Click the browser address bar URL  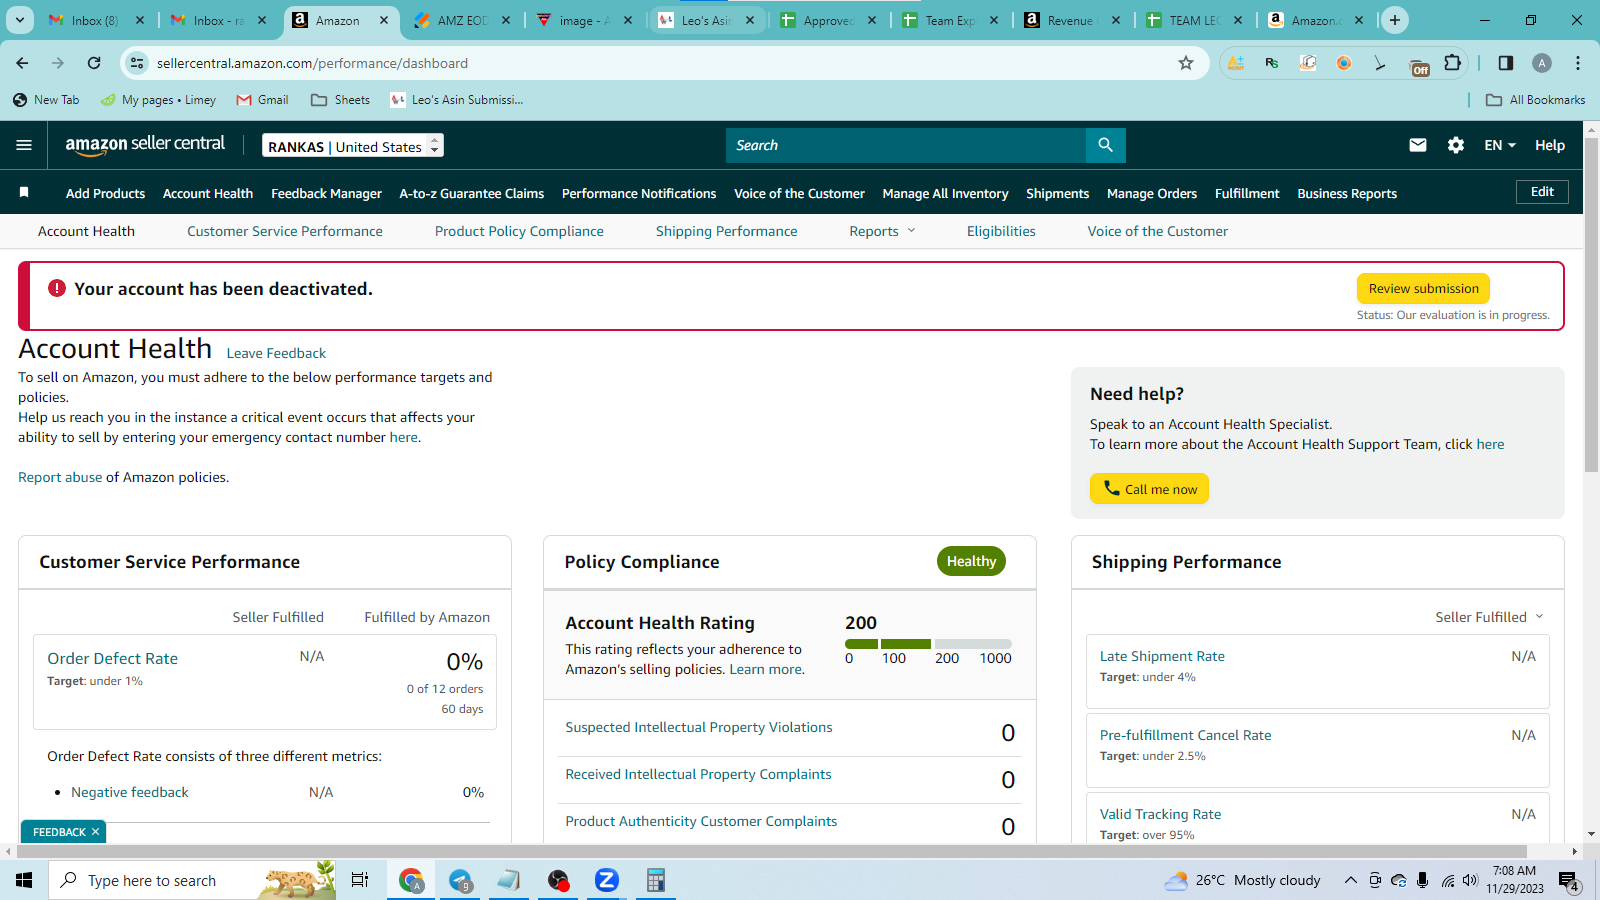pyautogui.click(x=312, y=63)
